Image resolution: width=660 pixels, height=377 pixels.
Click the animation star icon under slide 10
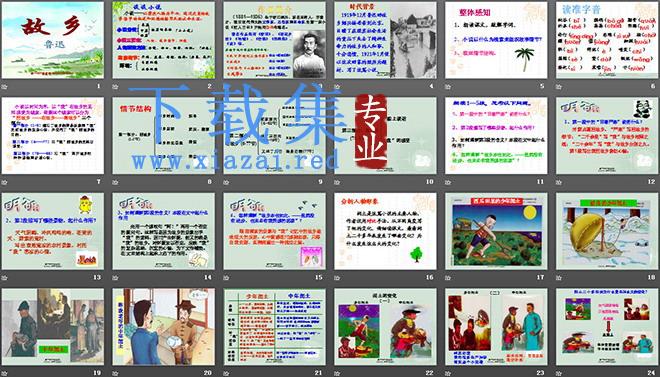click(x=337, y=182)
